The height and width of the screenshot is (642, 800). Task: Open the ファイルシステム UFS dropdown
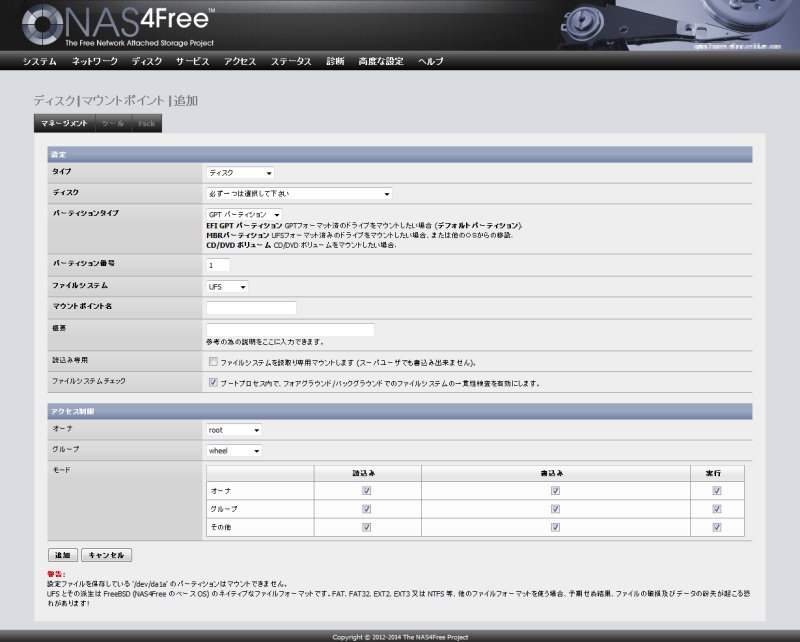pyautogui.click(x=227, y=287)
